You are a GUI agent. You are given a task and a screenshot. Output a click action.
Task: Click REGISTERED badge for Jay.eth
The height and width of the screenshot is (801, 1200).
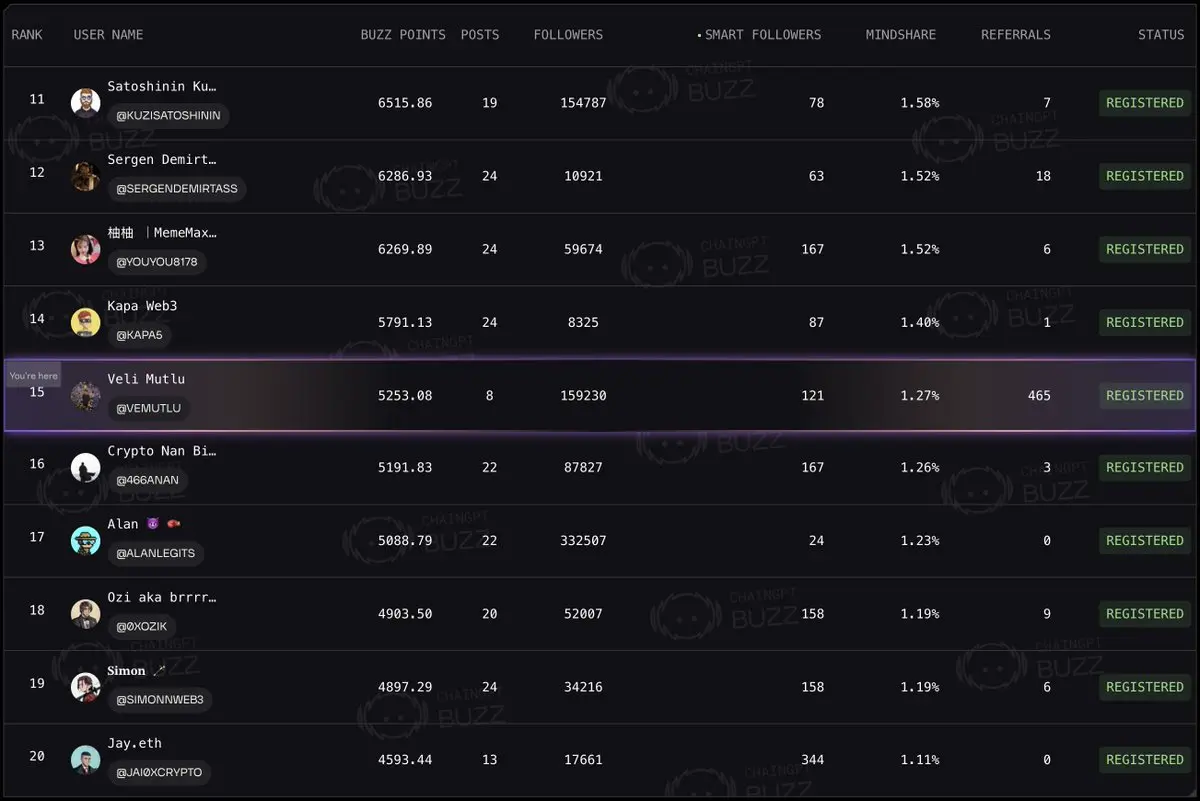click(x=1144, y=760)
